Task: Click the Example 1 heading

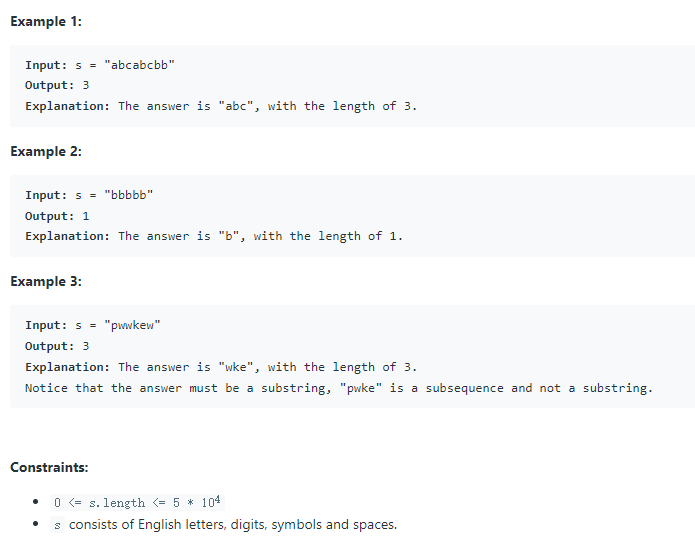Action: tap(46, 21)
